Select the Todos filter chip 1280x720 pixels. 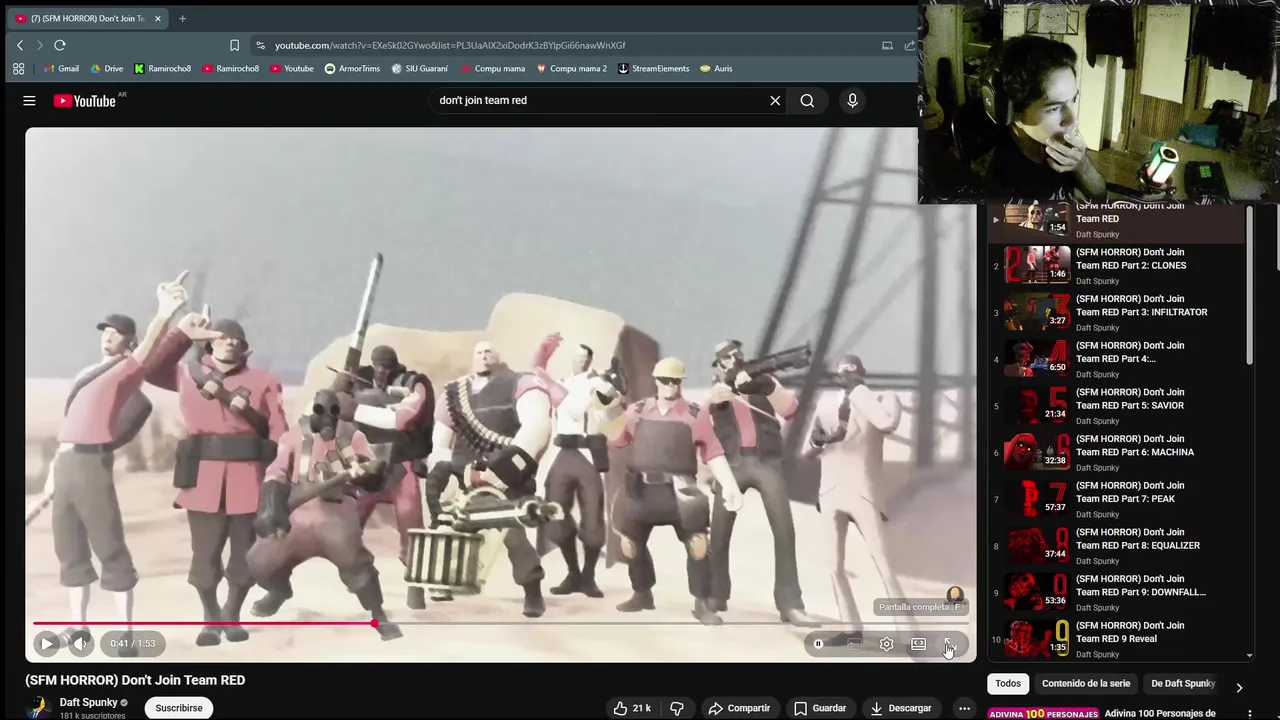pyautogui.click(x=1008, y=684)
